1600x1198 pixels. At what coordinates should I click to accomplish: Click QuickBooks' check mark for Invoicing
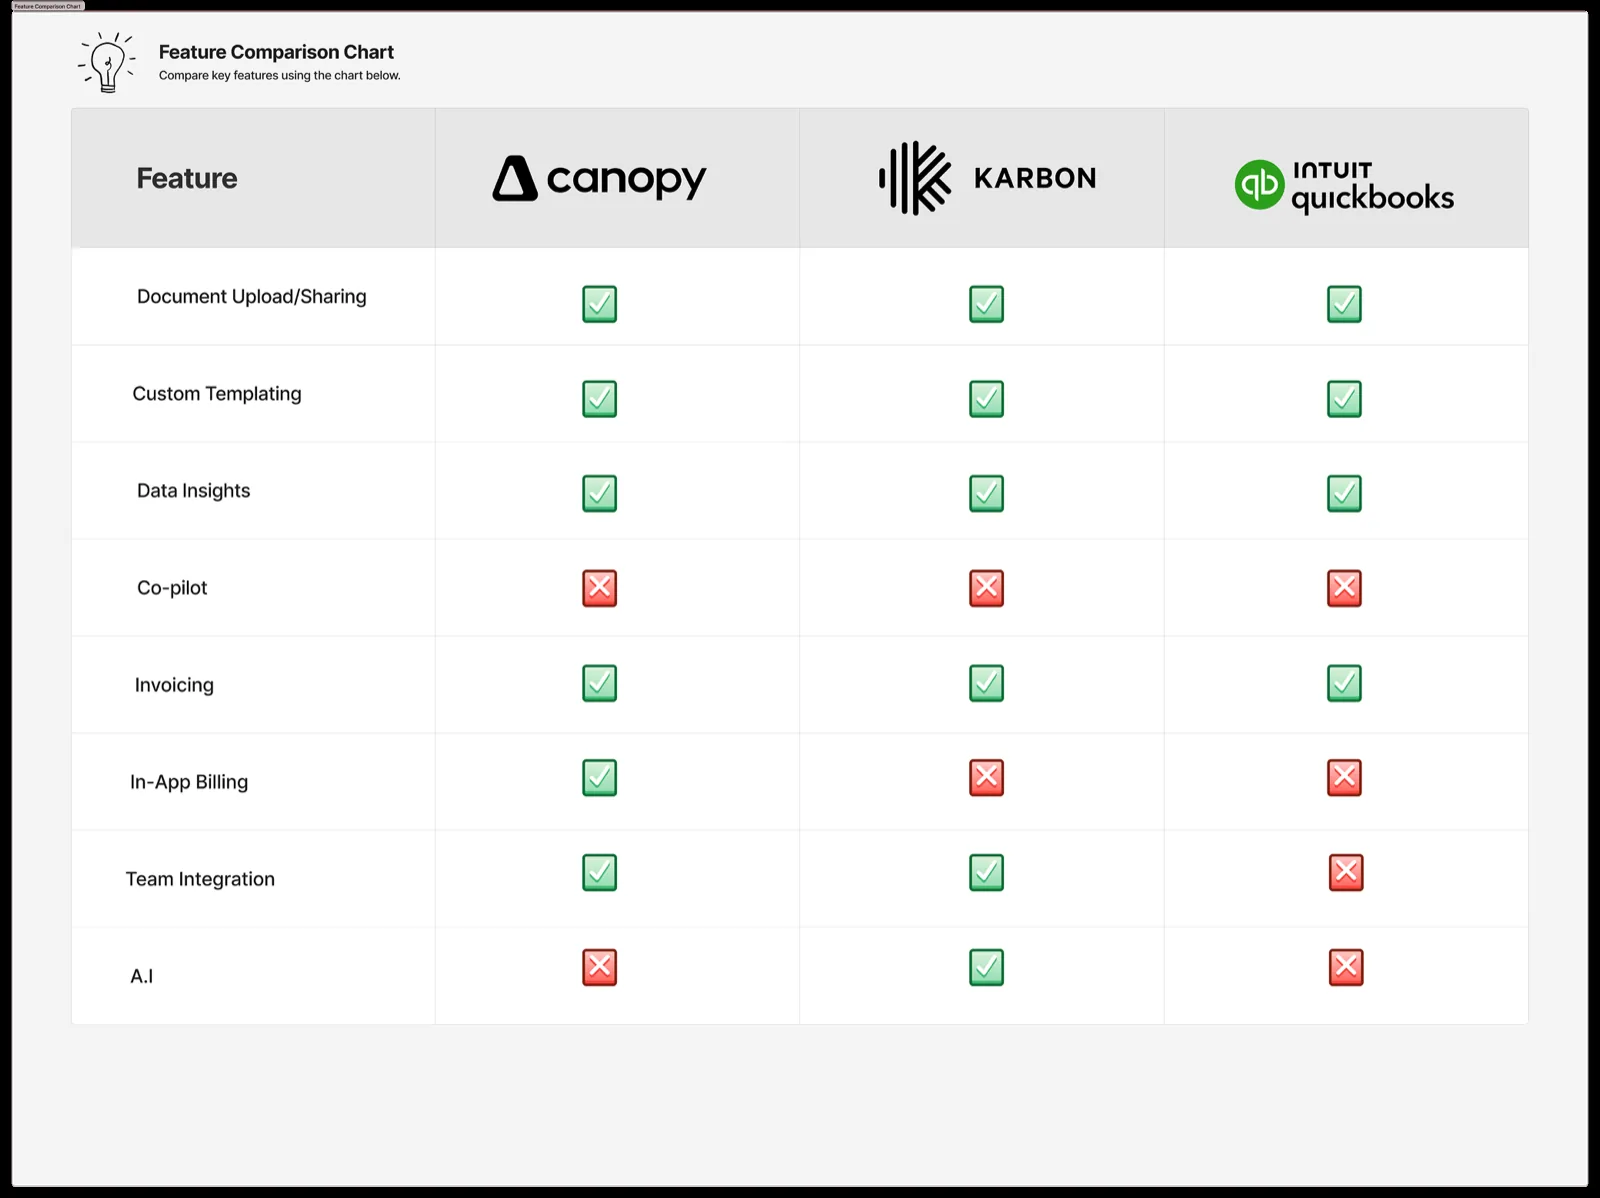pos(1344,683)
